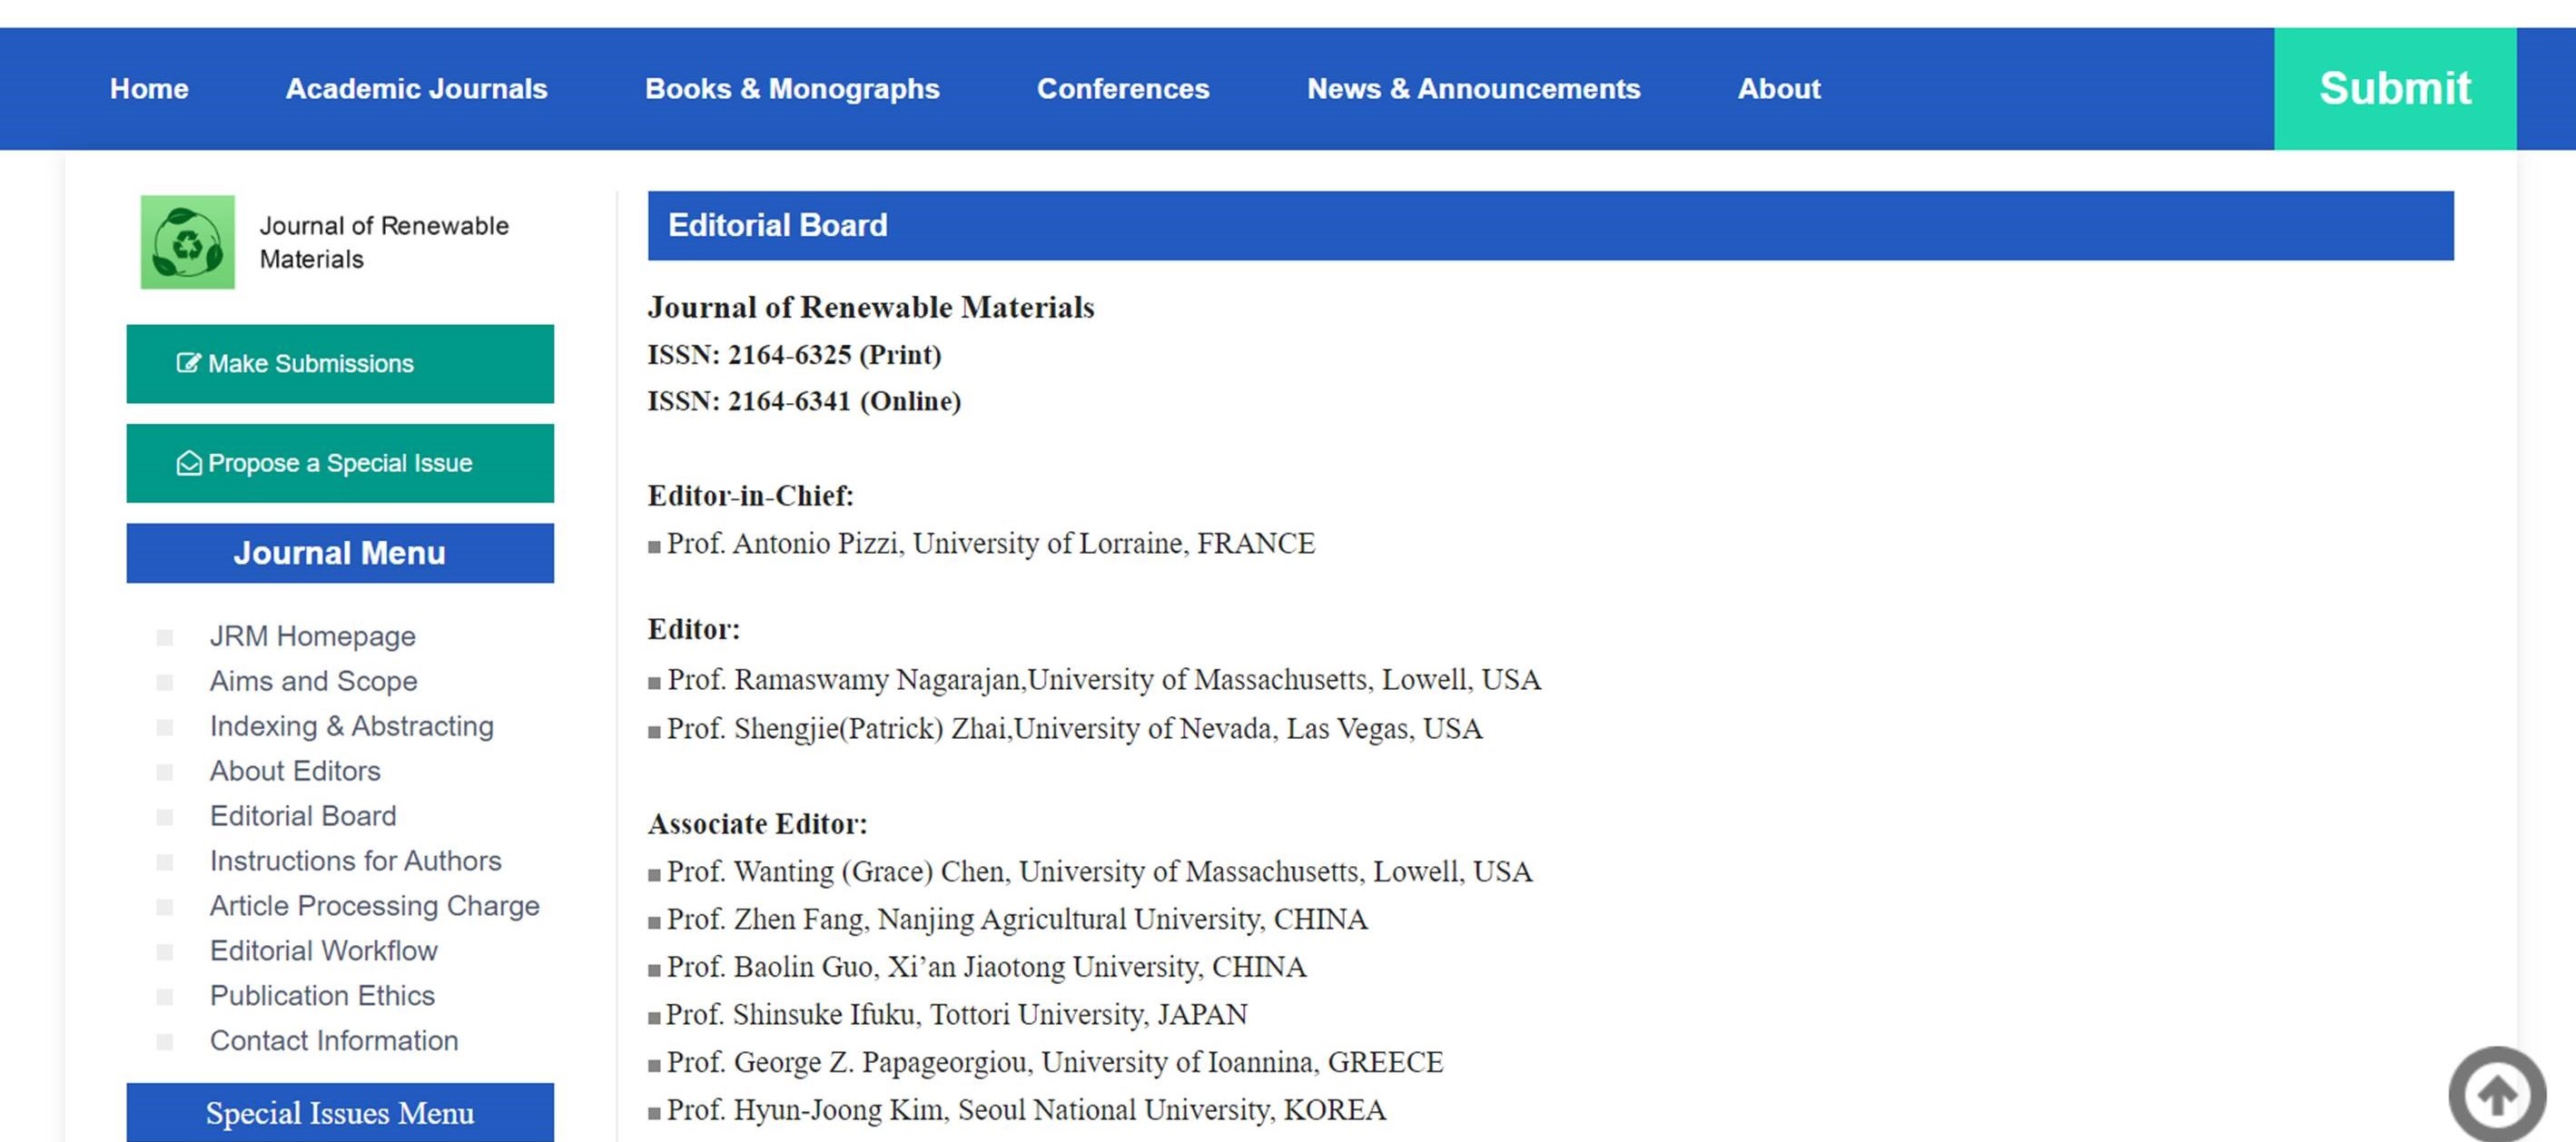Go to Aims and Scope
2576x1142 pixels.
314,681
